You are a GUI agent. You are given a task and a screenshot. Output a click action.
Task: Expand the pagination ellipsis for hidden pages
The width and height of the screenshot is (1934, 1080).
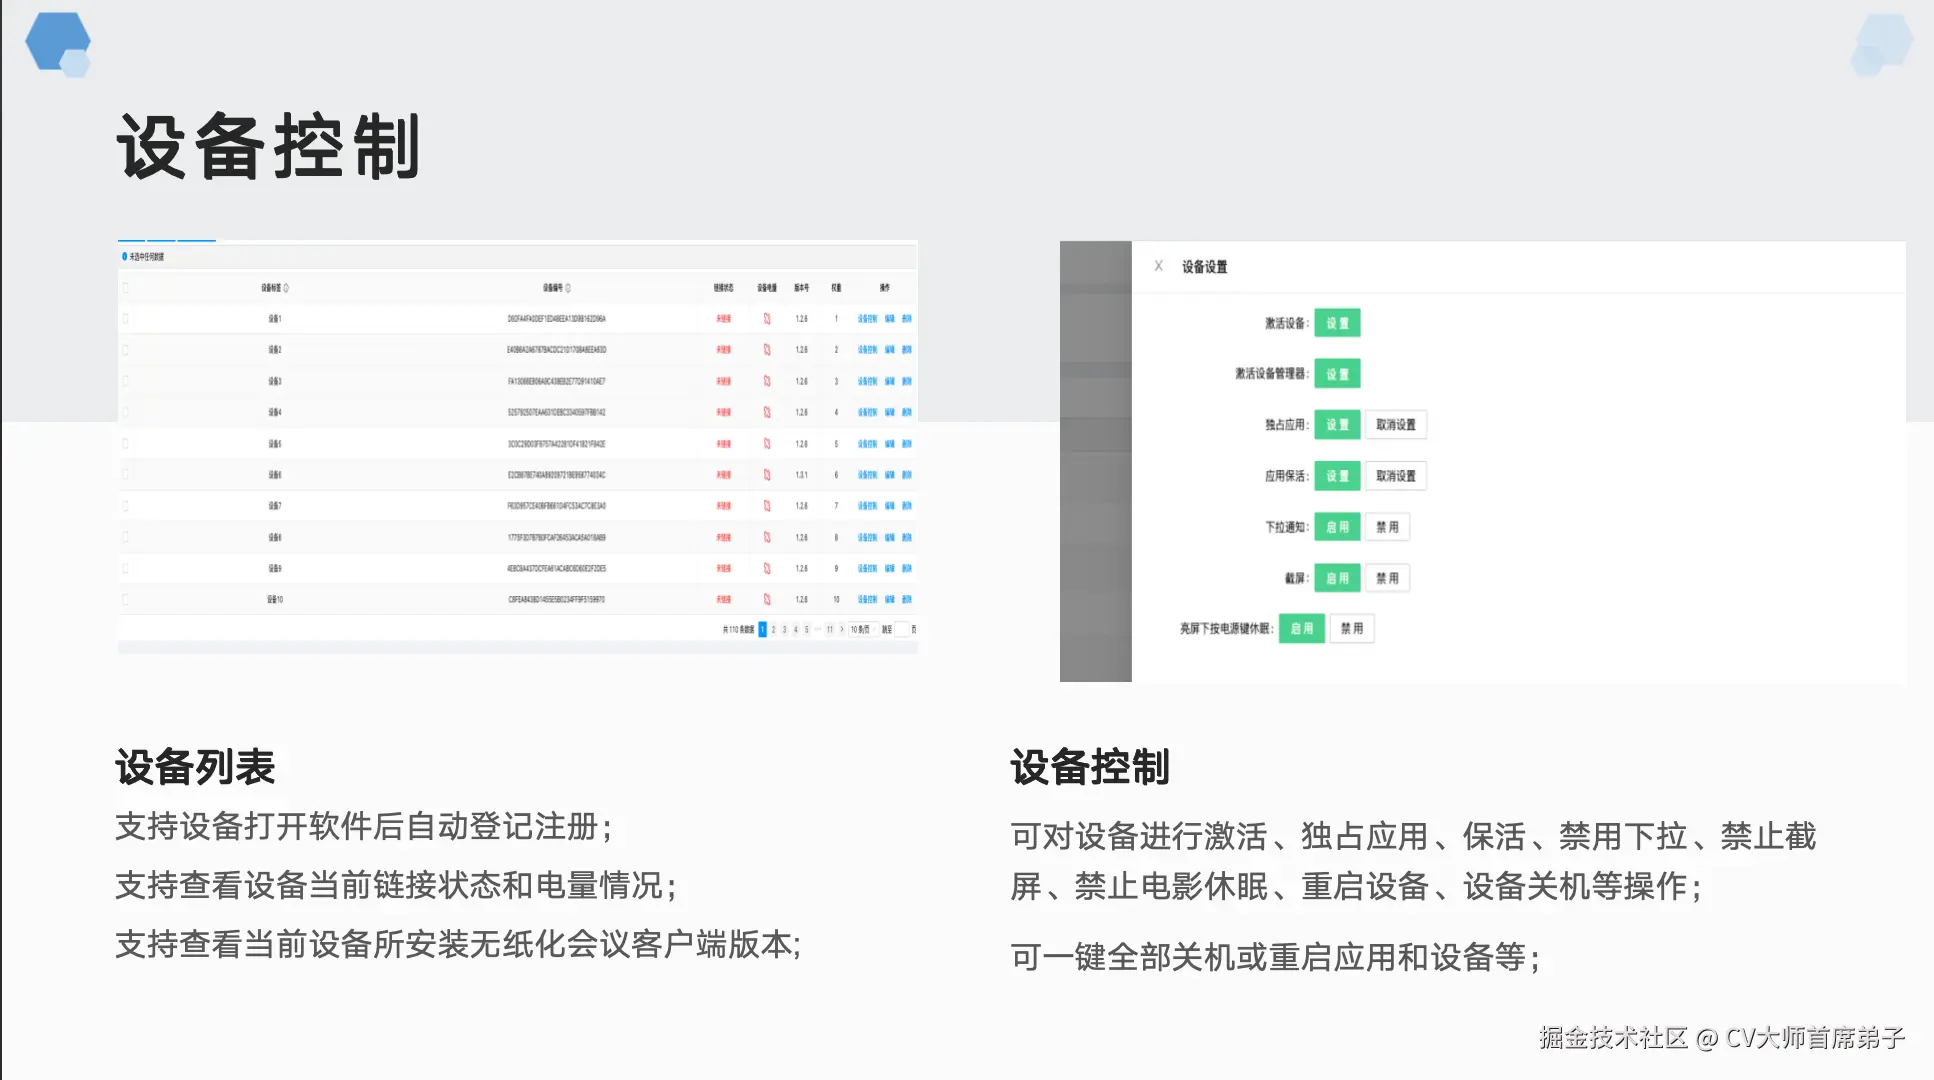coord(818,629)
